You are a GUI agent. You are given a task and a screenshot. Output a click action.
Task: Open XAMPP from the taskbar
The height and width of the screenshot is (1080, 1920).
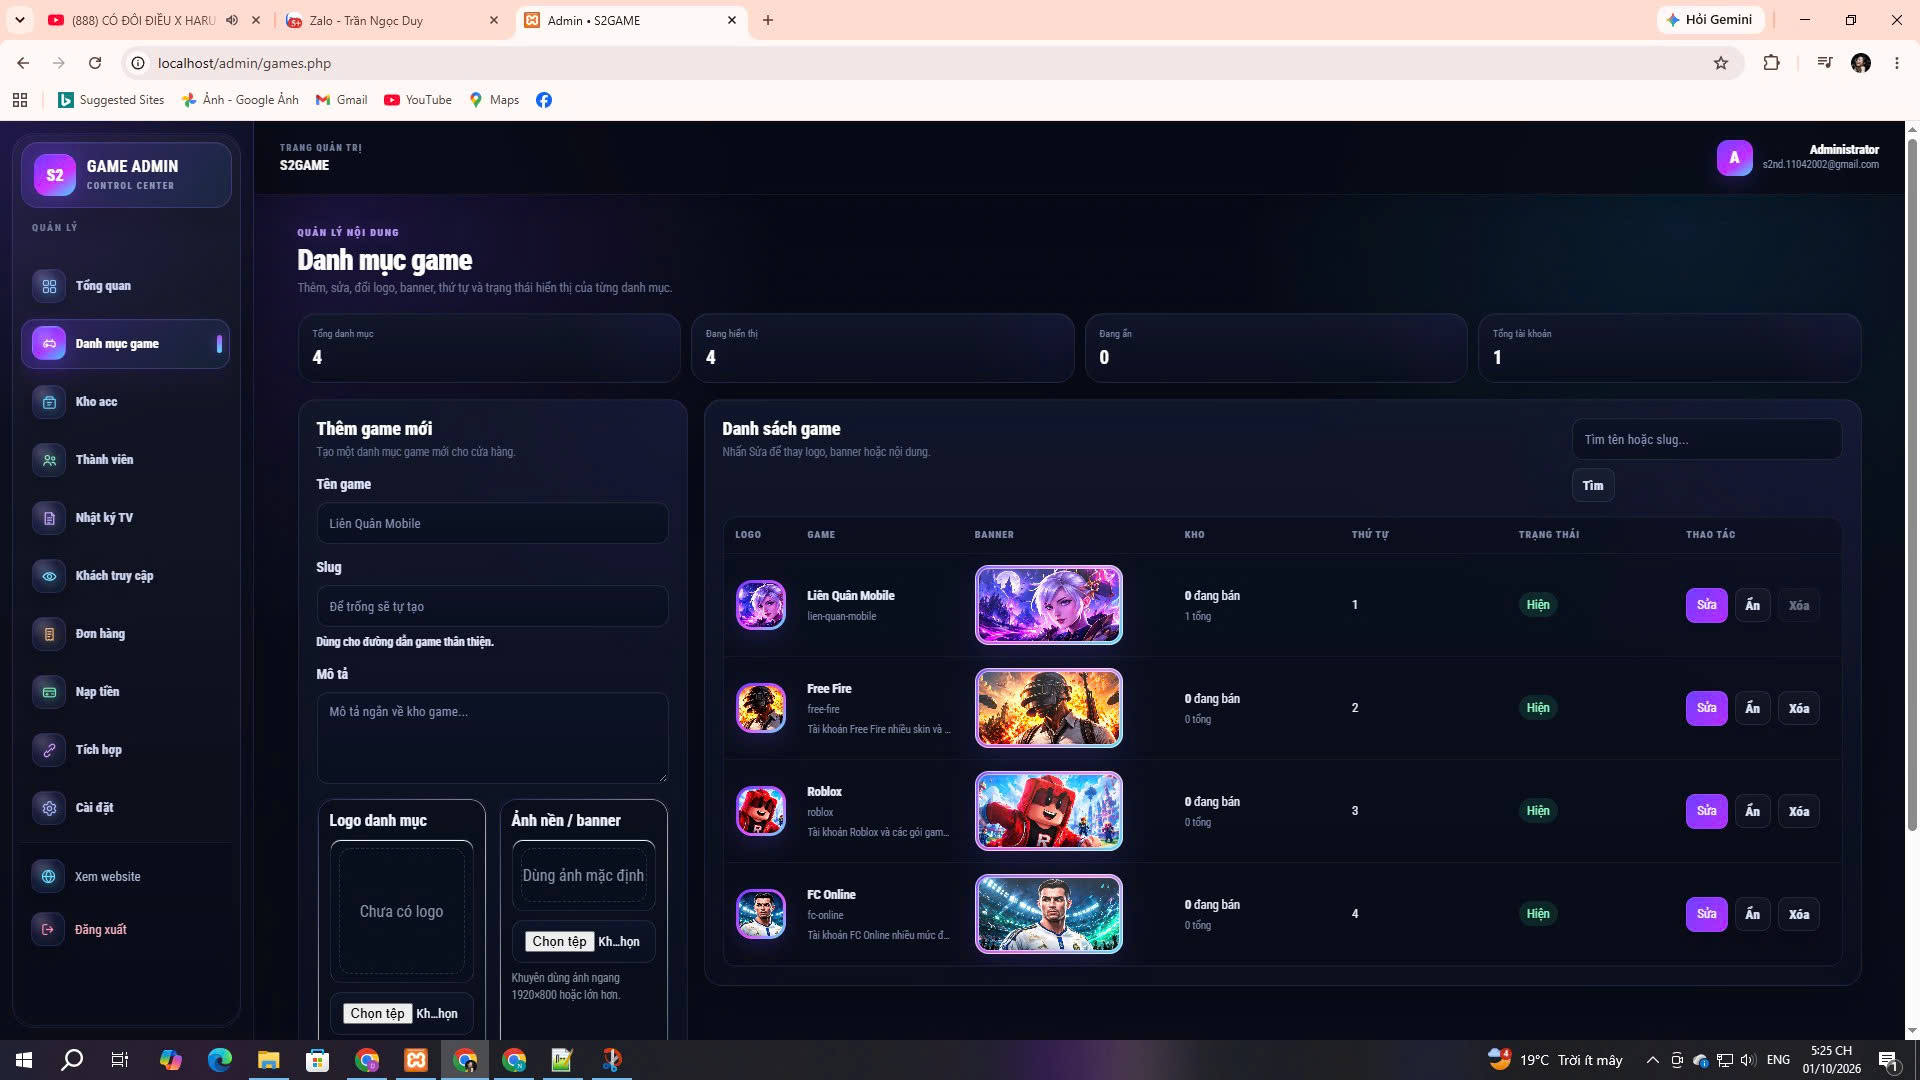click(x=416, y=1060)
